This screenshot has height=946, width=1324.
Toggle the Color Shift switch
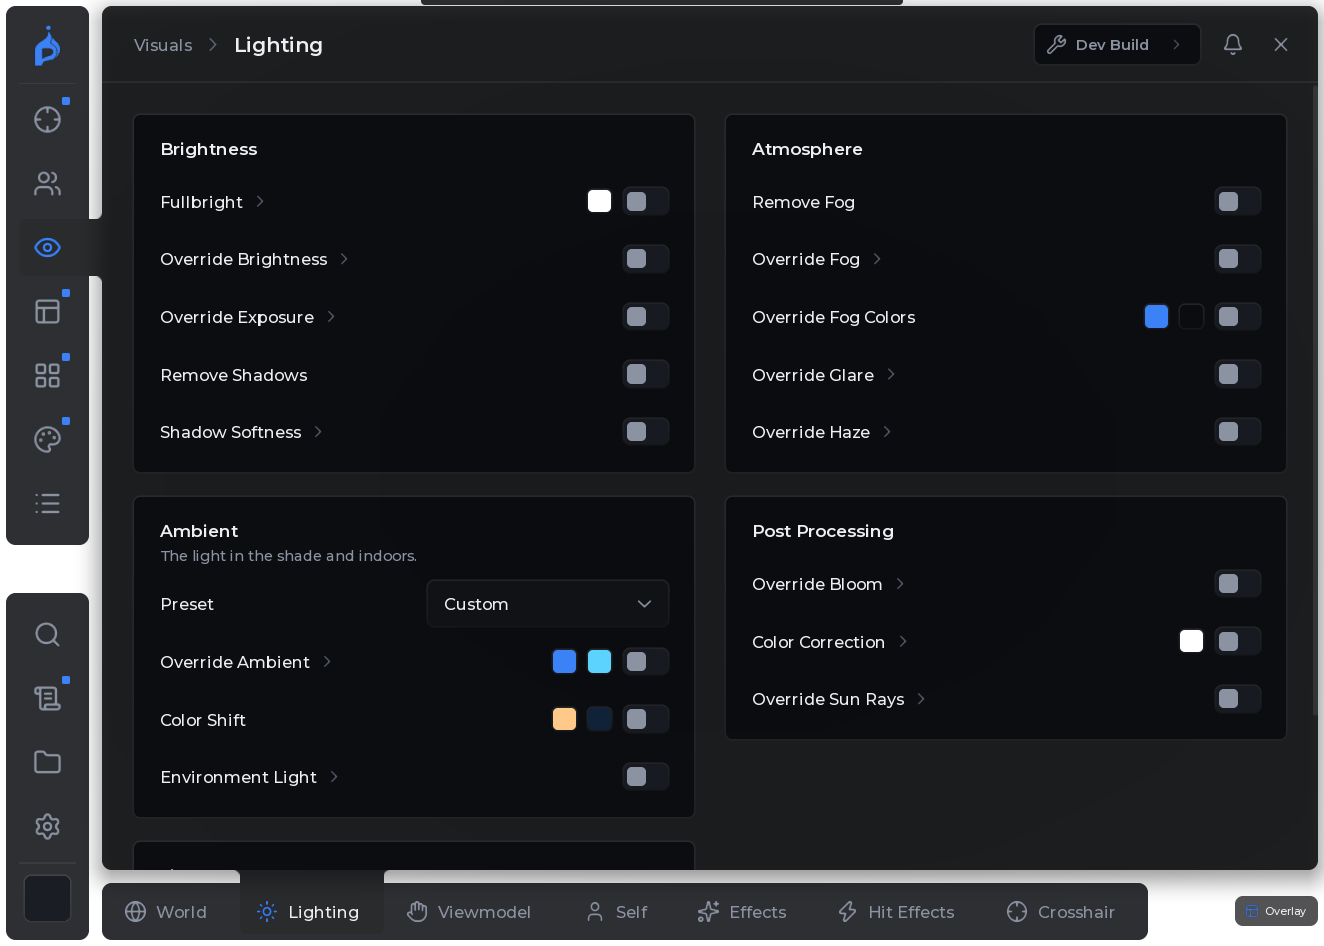point(646,719)
